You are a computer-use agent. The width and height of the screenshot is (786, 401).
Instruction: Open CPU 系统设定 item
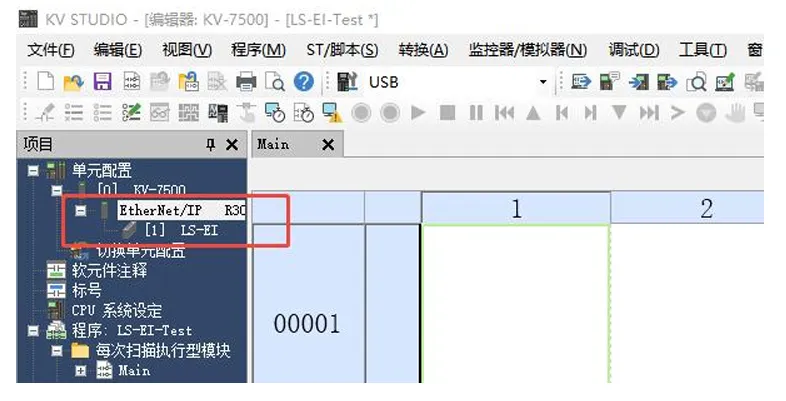coord(116,311)
